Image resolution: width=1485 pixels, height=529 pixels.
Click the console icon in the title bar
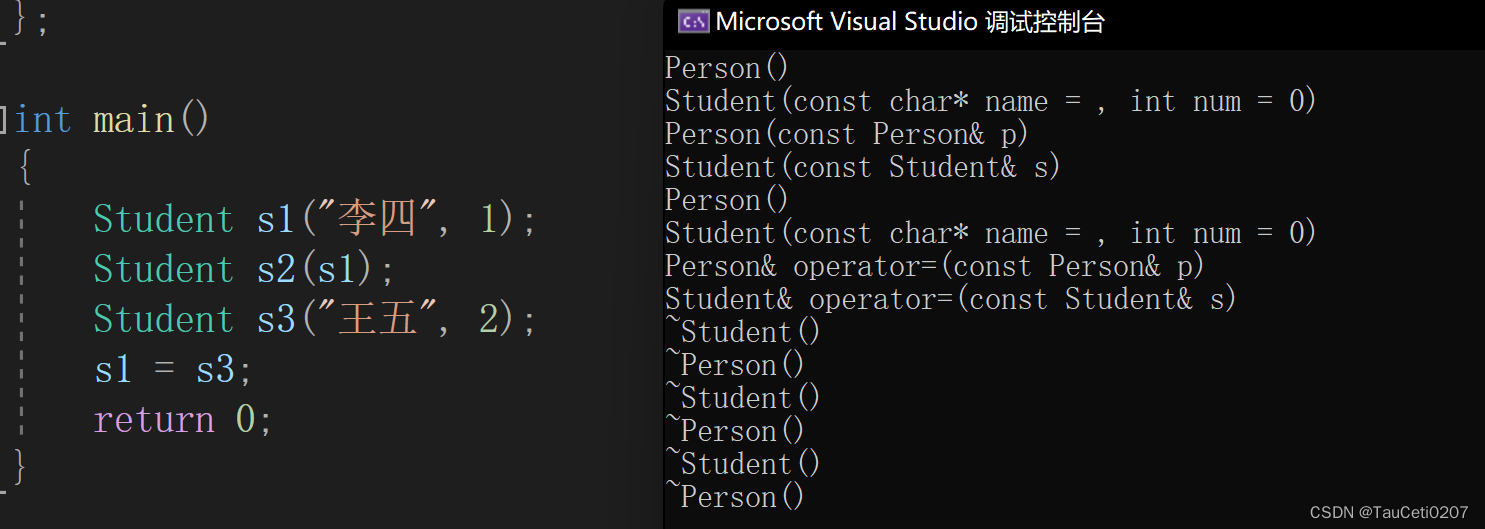coord(693,21)
